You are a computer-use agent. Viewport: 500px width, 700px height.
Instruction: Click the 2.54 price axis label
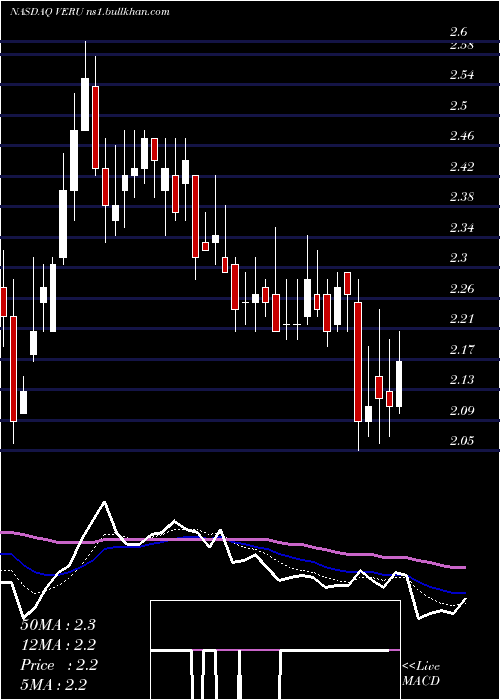462,75
